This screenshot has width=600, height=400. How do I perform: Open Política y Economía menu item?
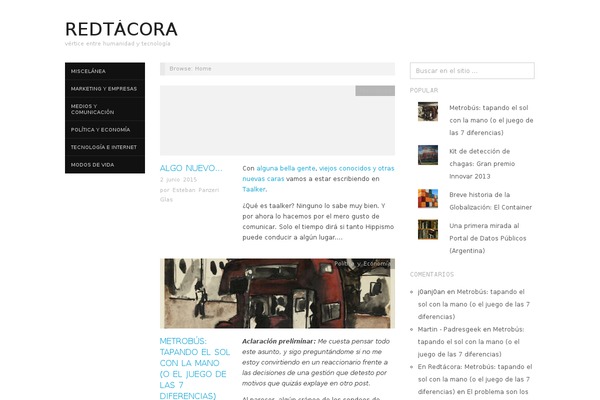pos(105,130)
